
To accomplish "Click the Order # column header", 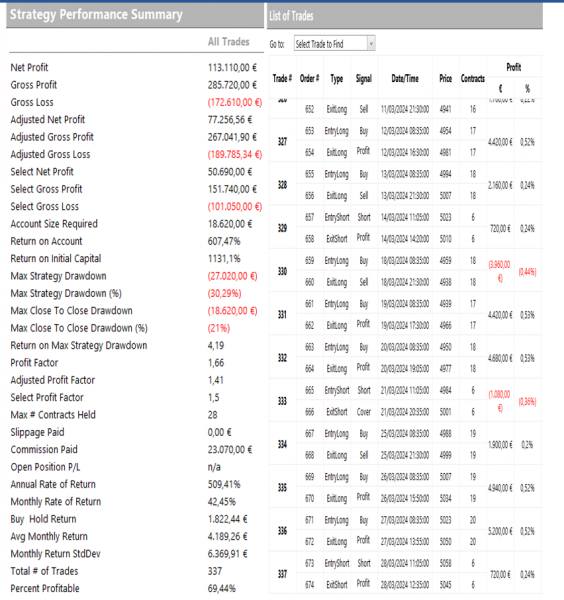I will pos(310,78).
